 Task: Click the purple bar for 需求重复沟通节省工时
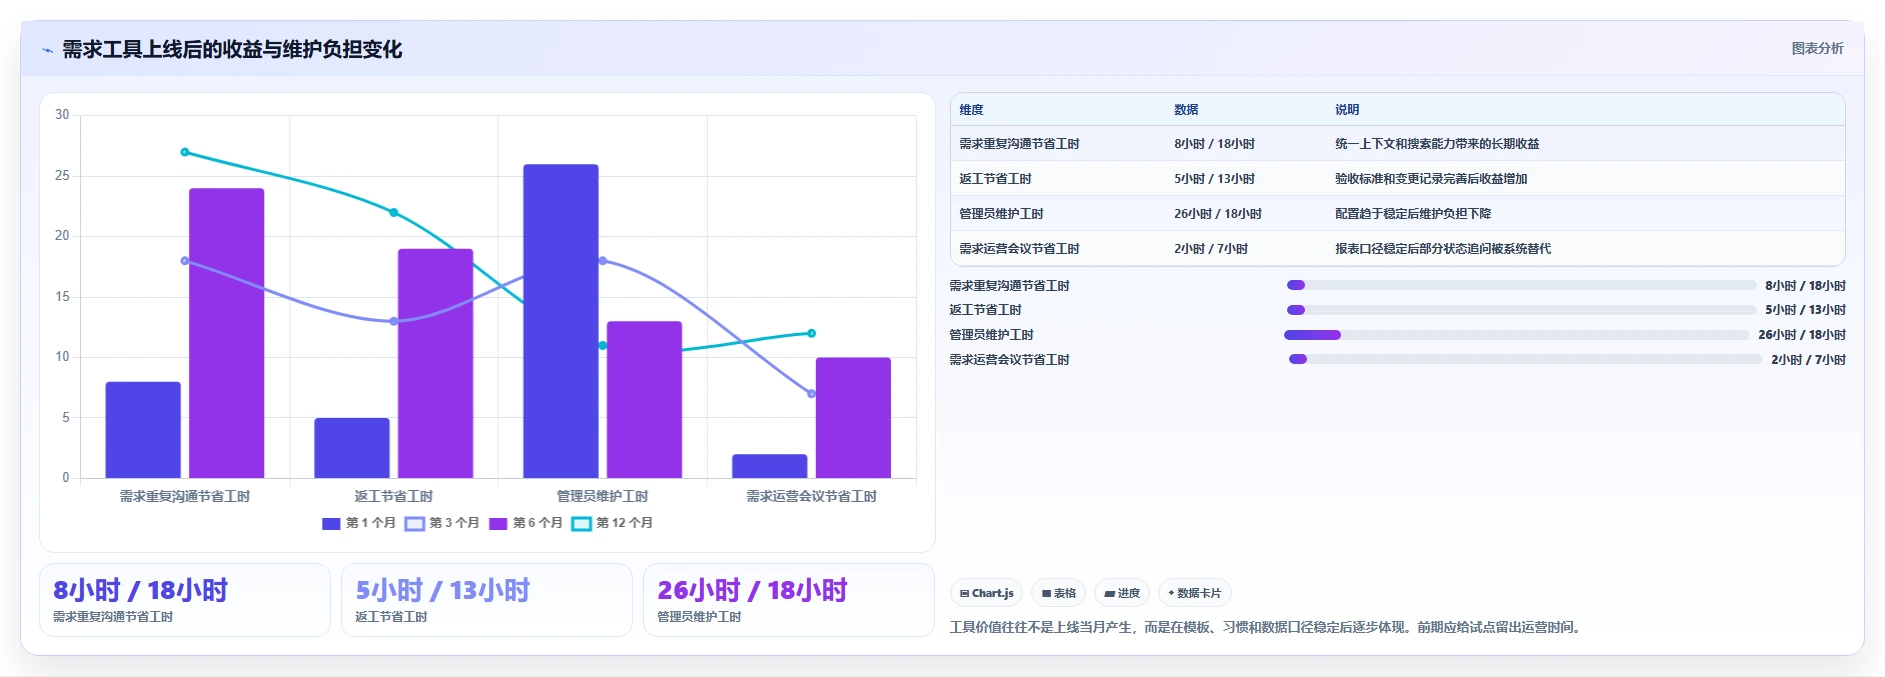click(227, 333)
